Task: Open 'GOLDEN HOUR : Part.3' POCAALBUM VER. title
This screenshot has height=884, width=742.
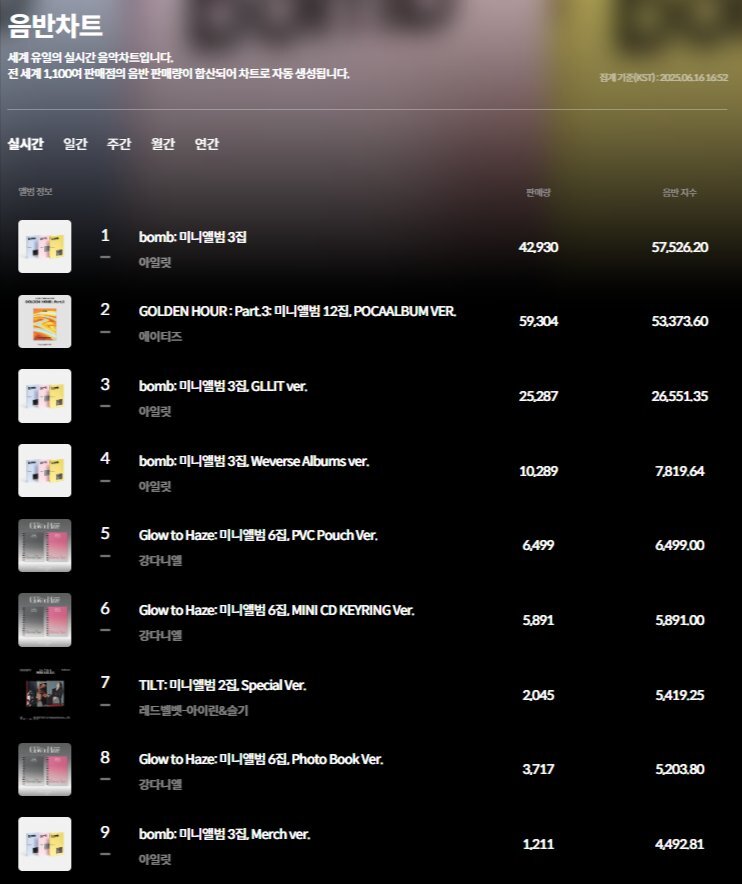Action: (x=298, y=311)
